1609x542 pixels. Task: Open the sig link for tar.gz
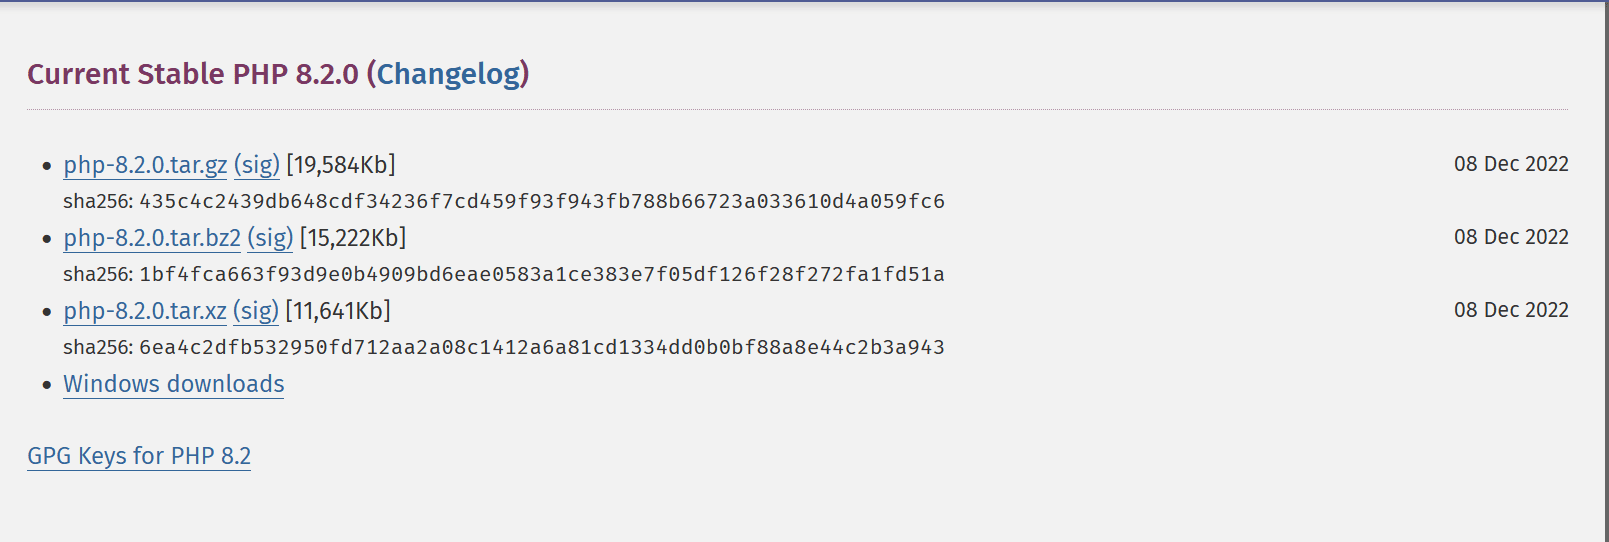click(257, 165)
